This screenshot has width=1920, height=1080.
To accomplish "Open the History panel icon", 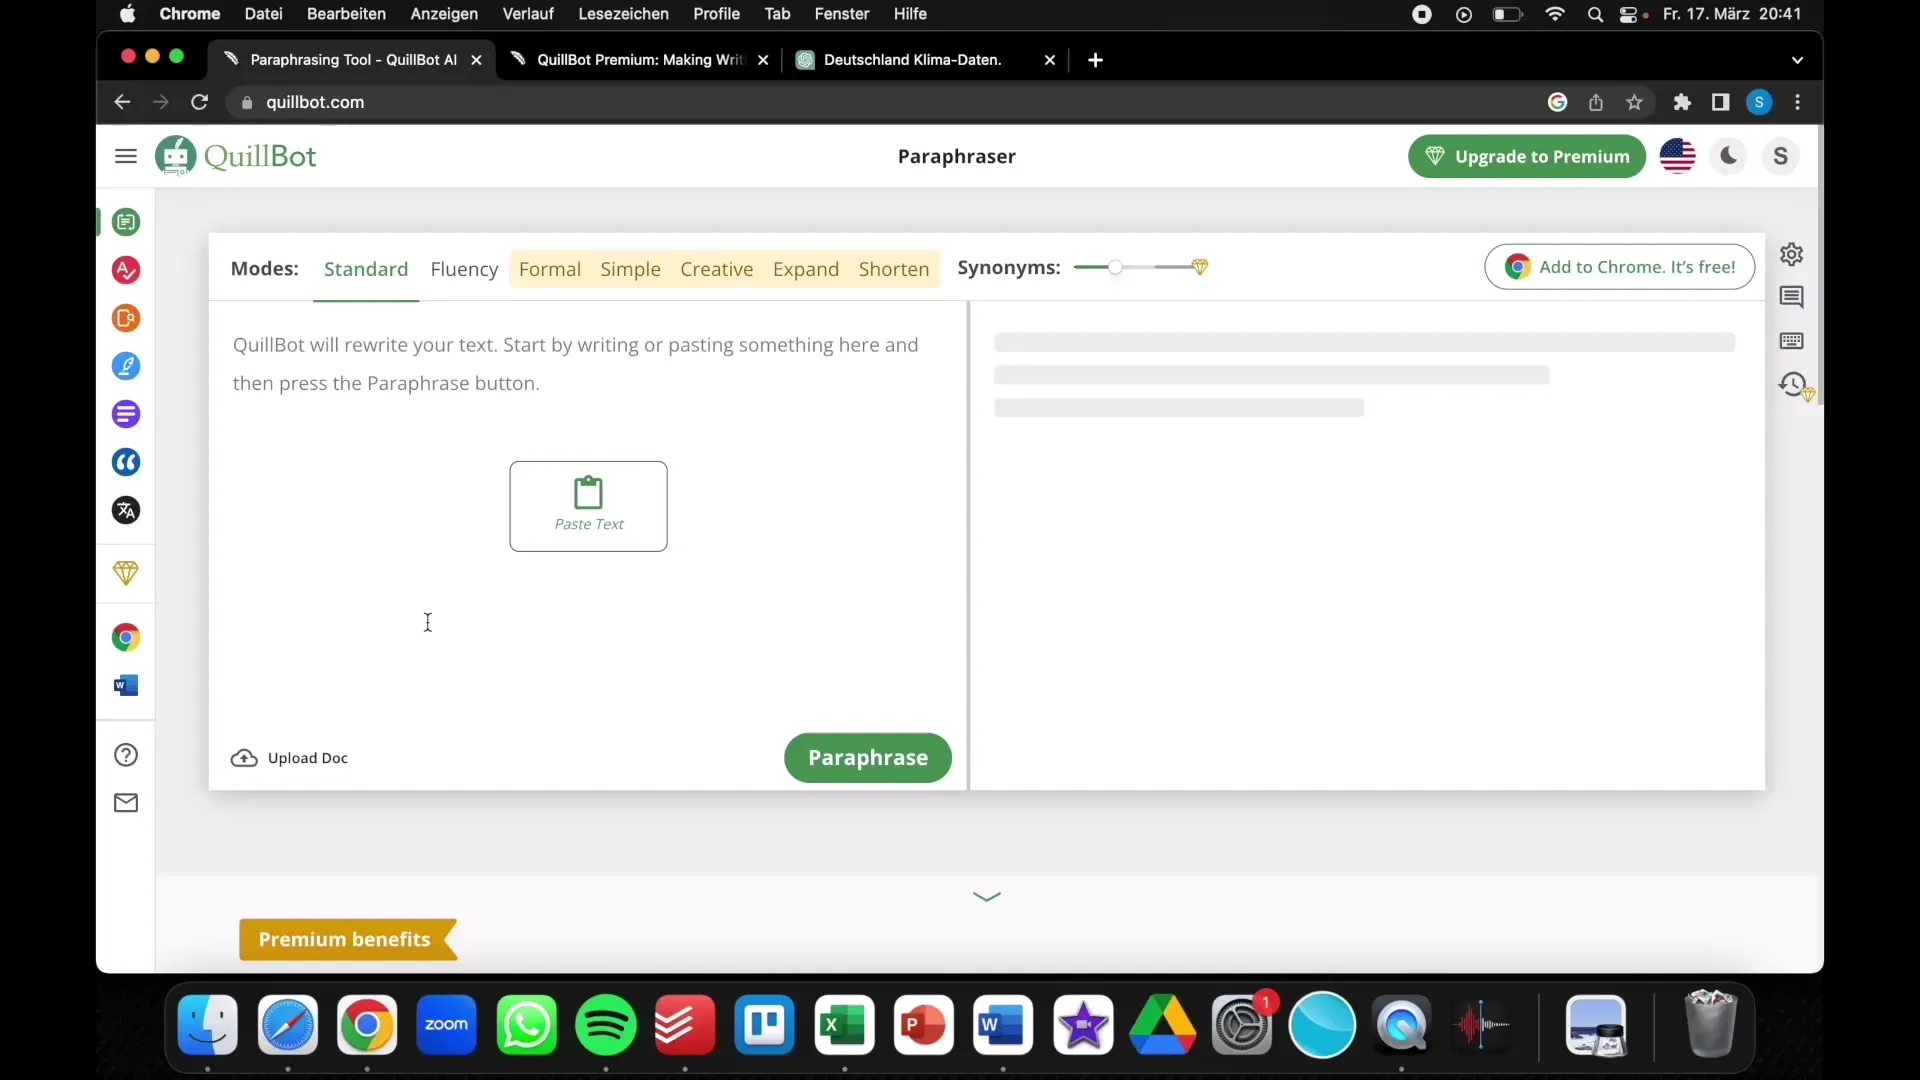I will 1792,384.
